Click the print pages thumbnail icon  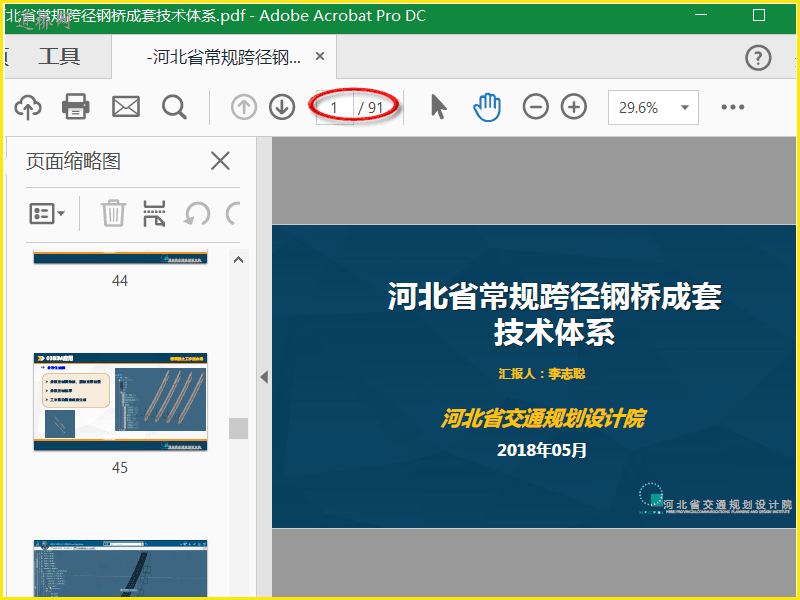154,213
